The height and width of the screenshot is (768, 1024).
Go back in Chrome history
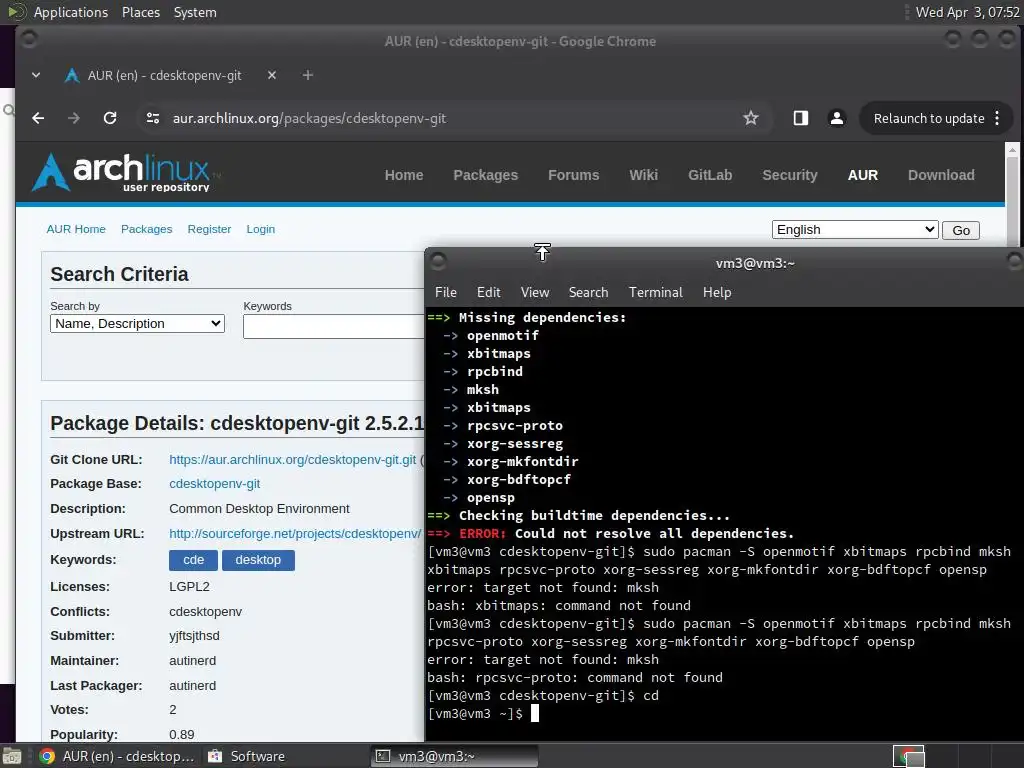point(39,118)
